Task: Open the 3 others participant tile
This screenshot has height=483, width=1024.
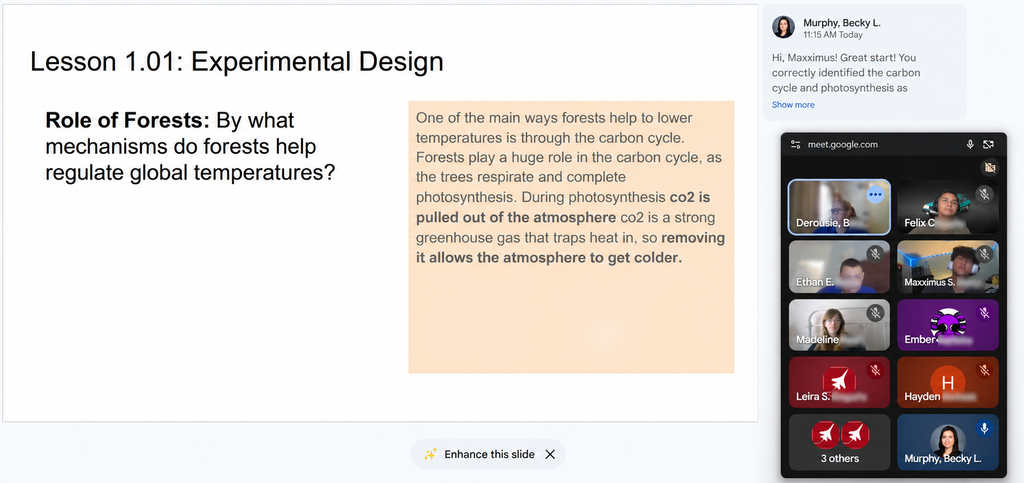Action: (x=839, y=442)
